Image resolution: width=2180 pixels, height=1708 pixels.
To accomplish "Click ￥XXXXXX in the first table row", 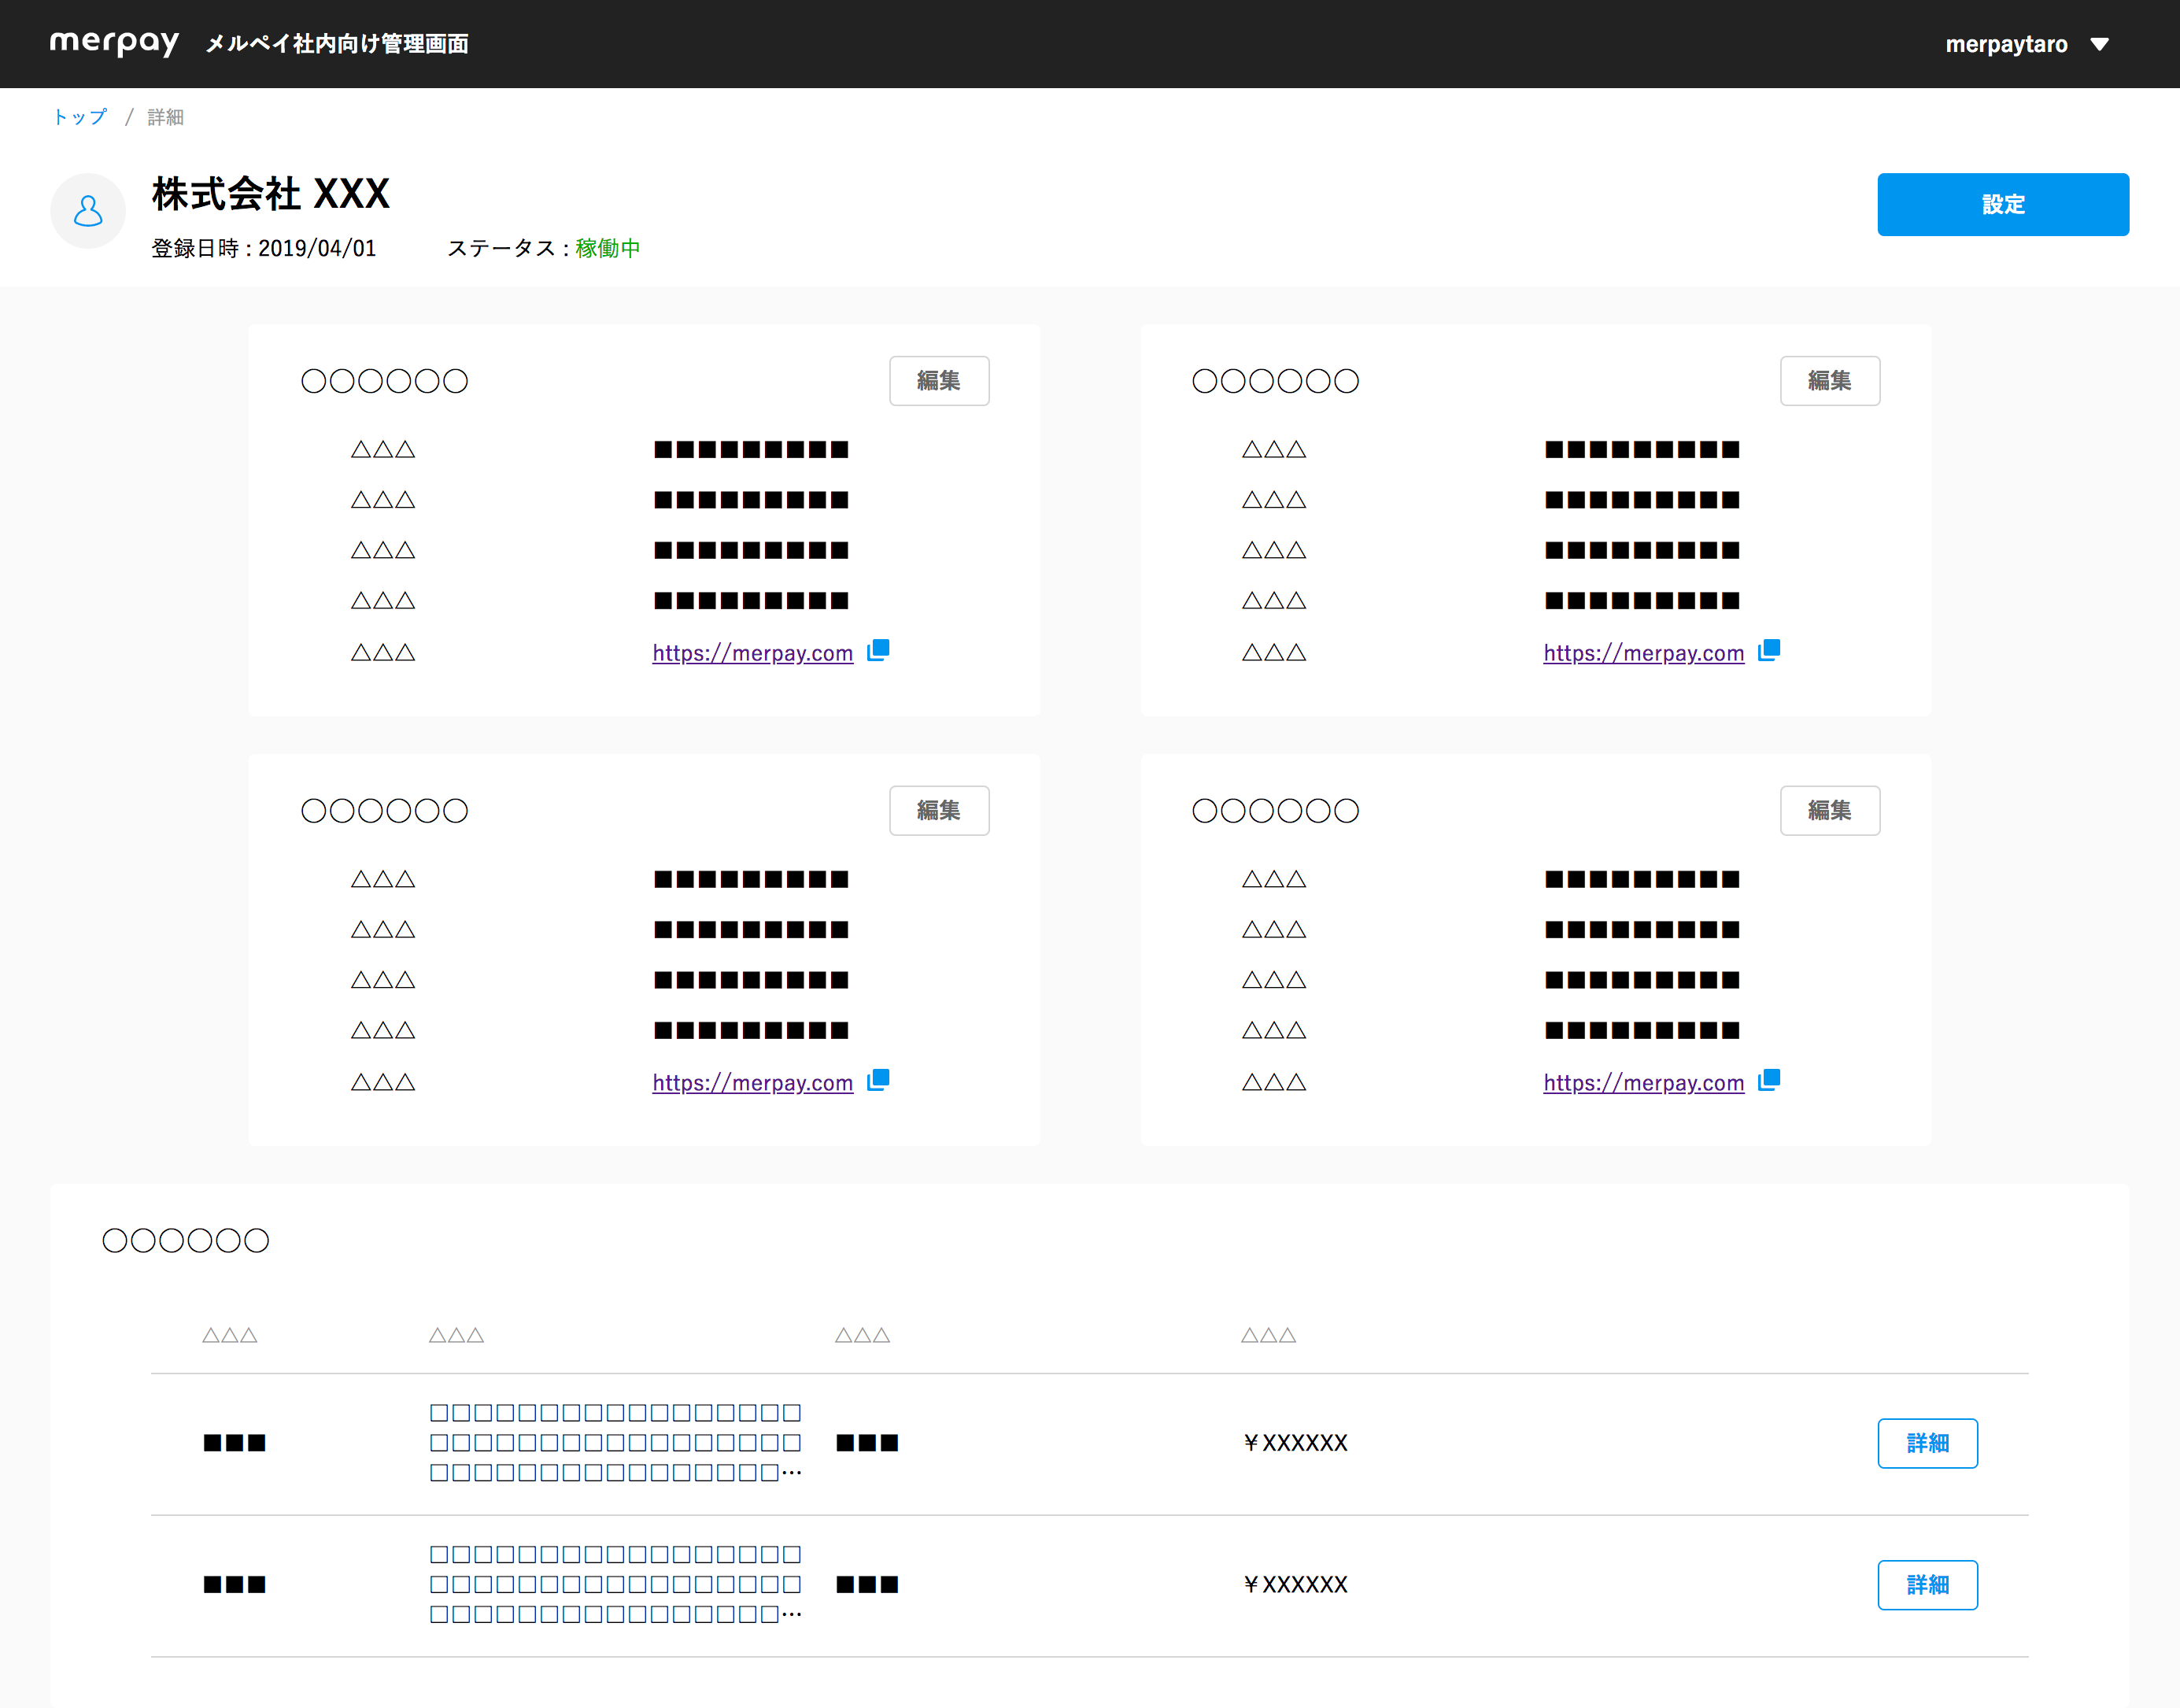I will point(1295,1443).
